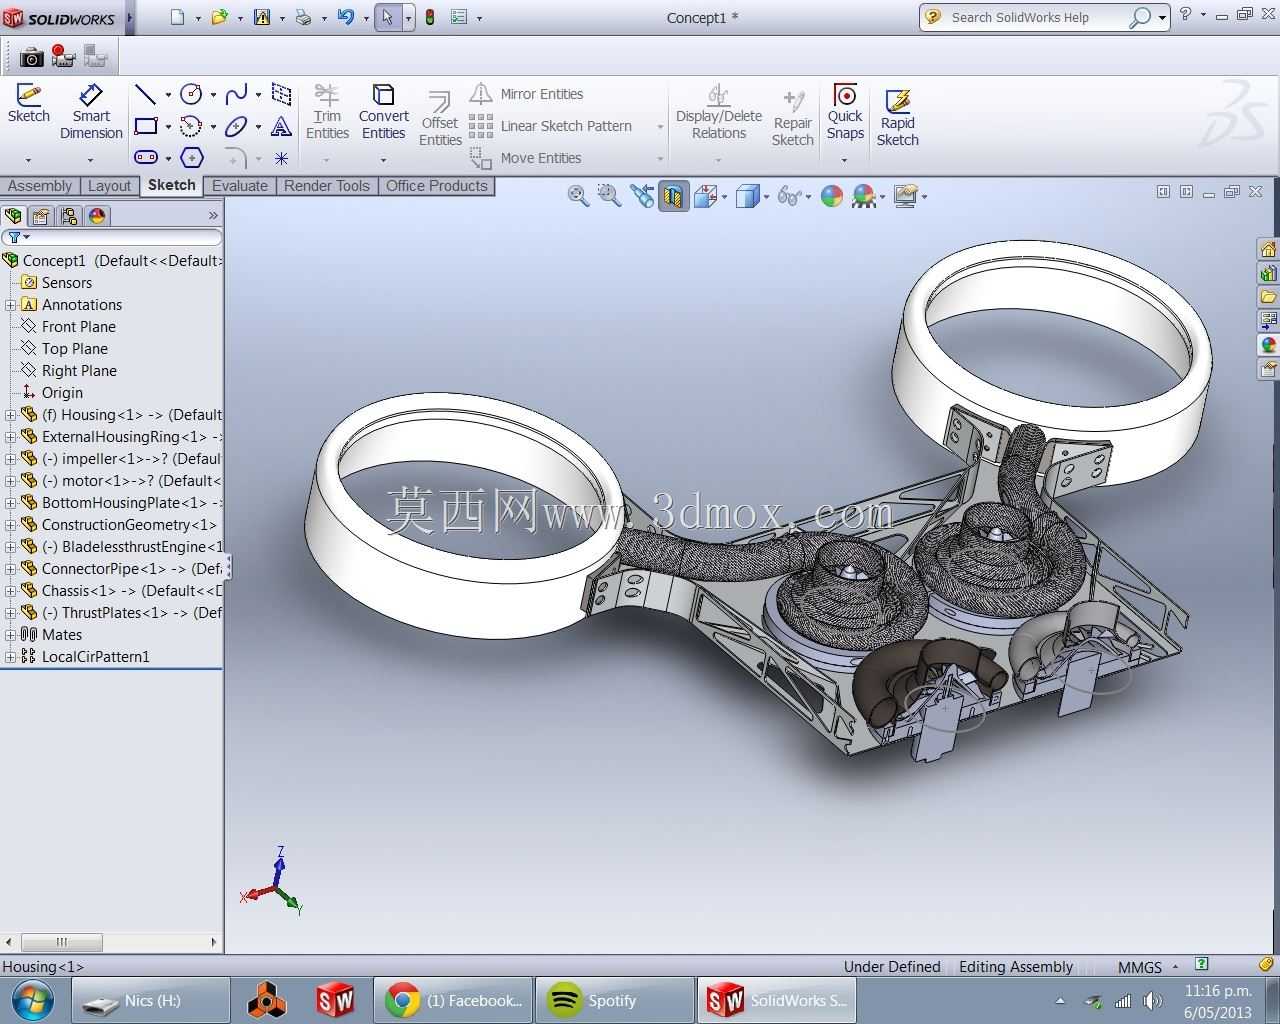Open the Quick Snaps tool
Screen dimensions: 1280x1024
[845, 111]
